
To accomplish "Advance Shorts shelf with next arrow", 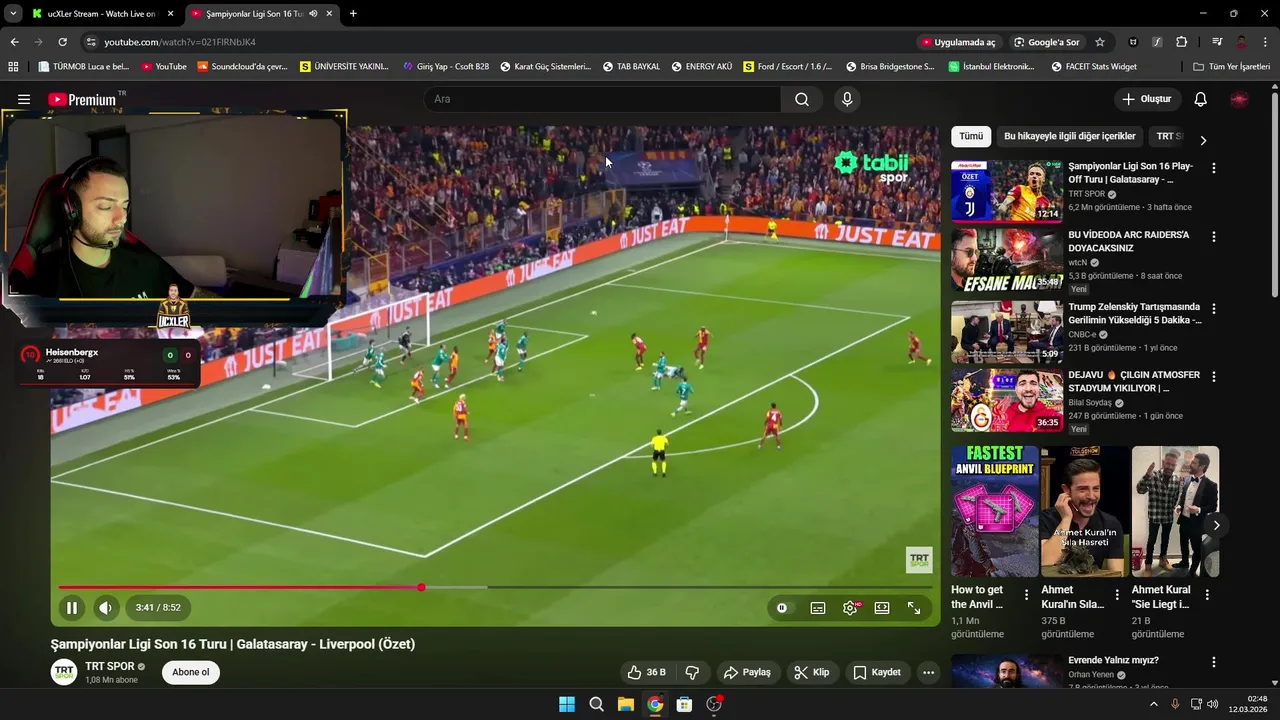I will coord(1216,525).
